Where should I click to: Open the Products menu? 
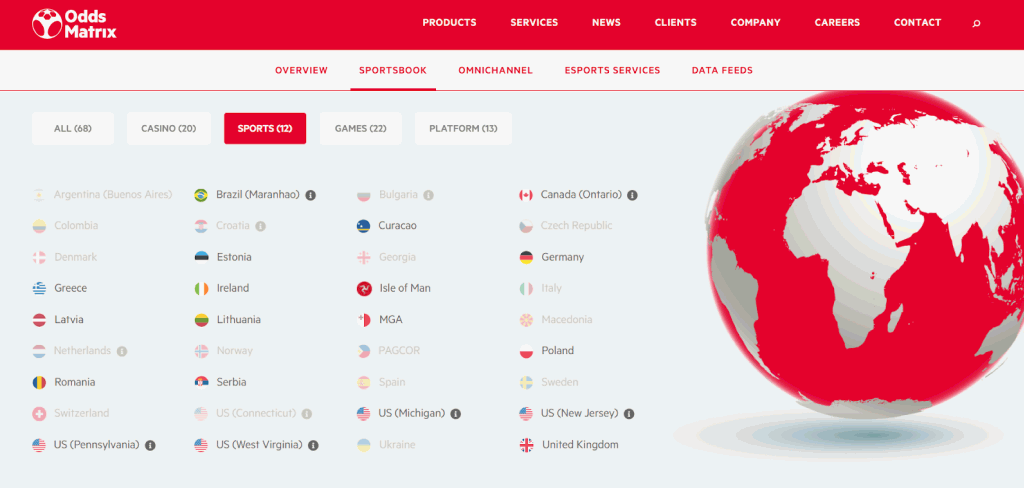[x=449, y=23]
